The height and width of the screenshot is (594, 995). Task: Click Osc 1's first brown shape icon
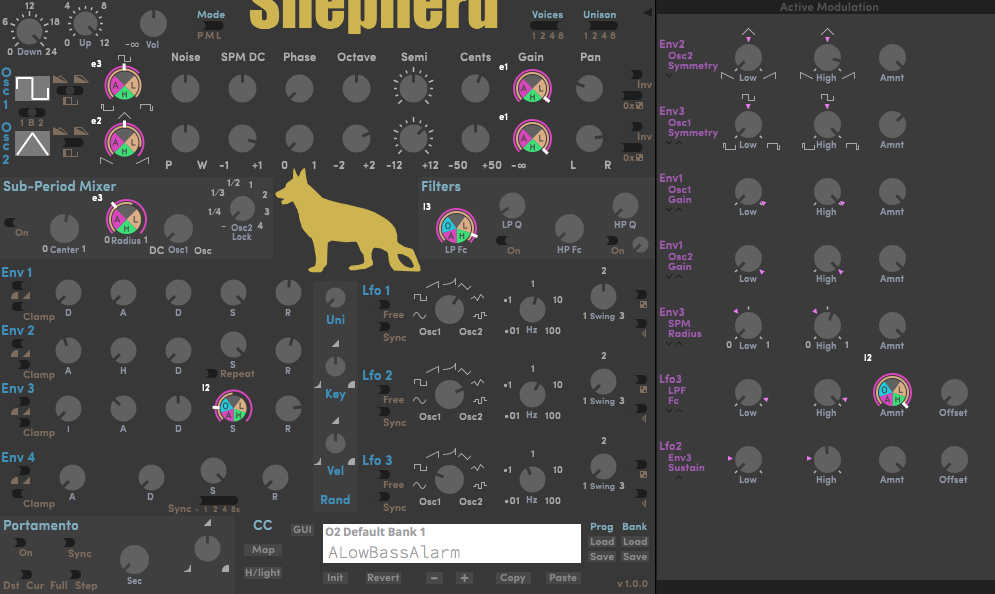[x=60, y=79]
